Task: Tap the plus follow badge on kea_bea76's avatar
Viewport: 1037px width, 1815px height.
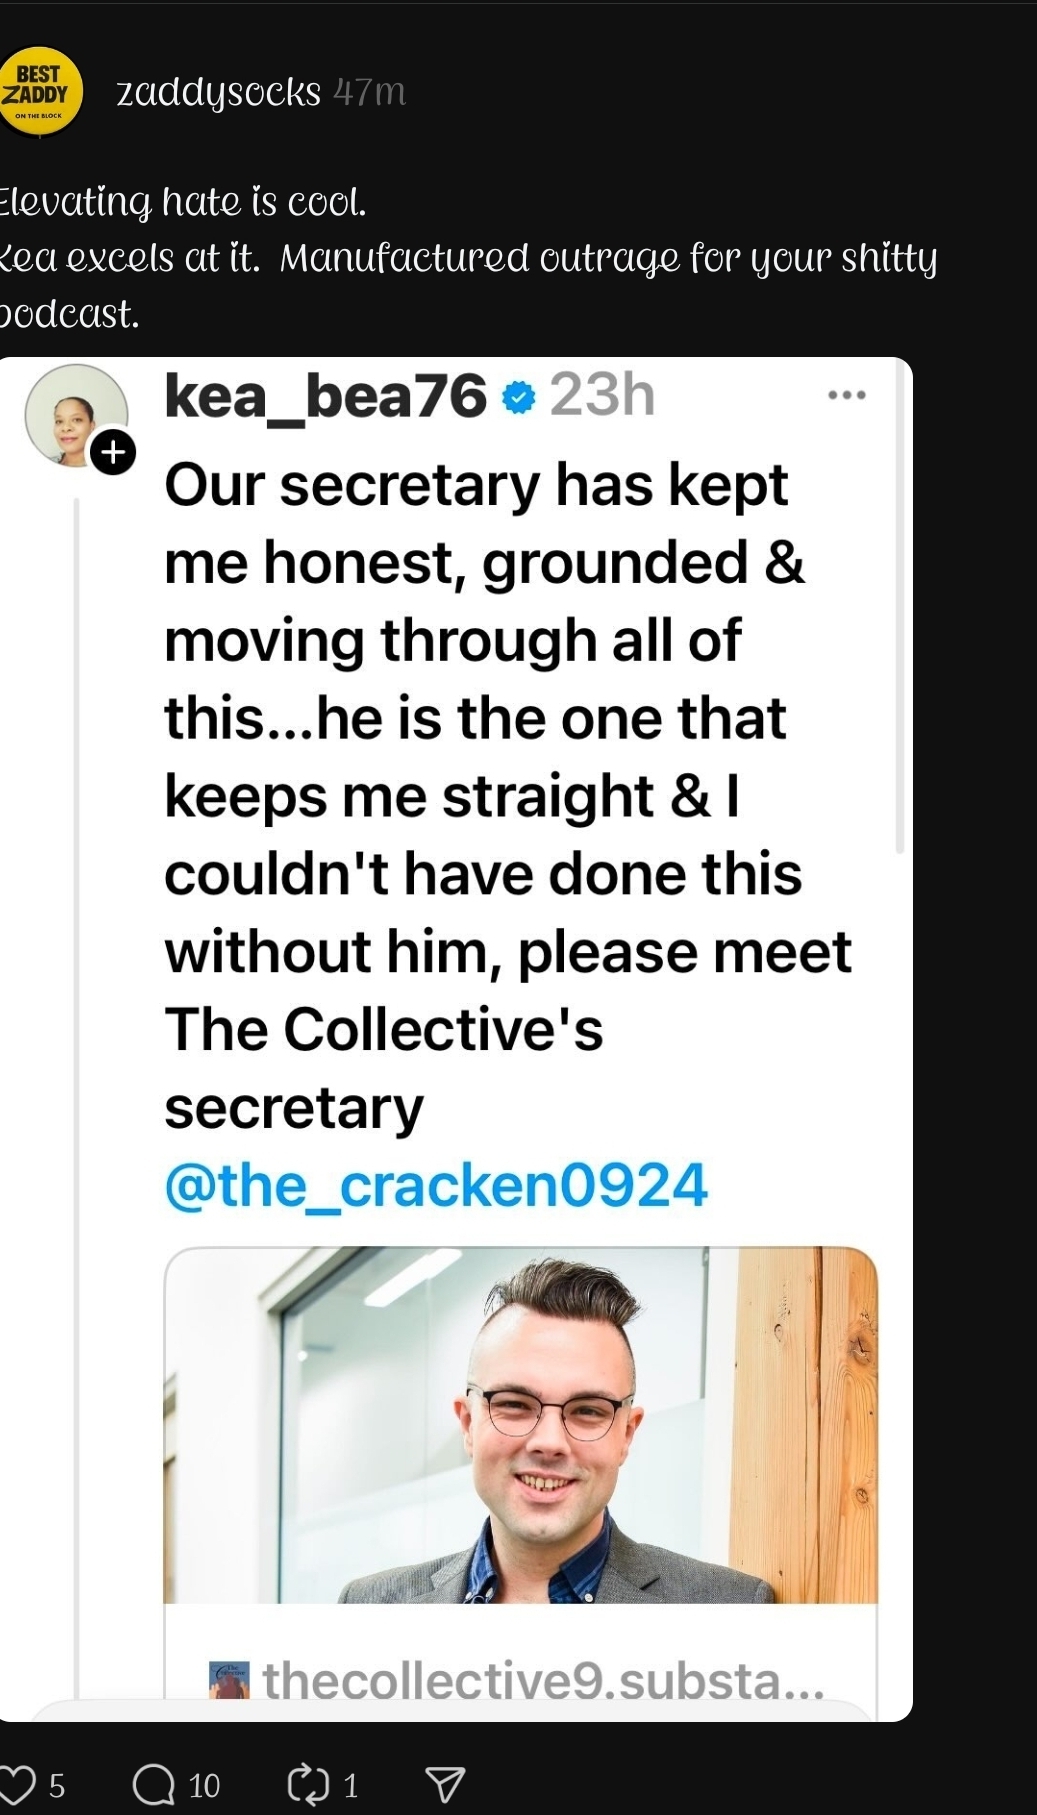Action: pos(113,453)
